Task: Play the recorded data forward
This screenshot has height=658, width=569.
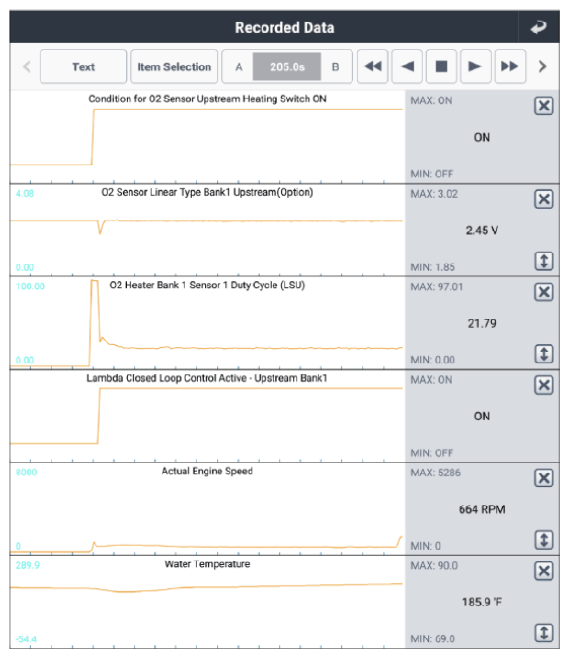Action: [x=475, y=66]
